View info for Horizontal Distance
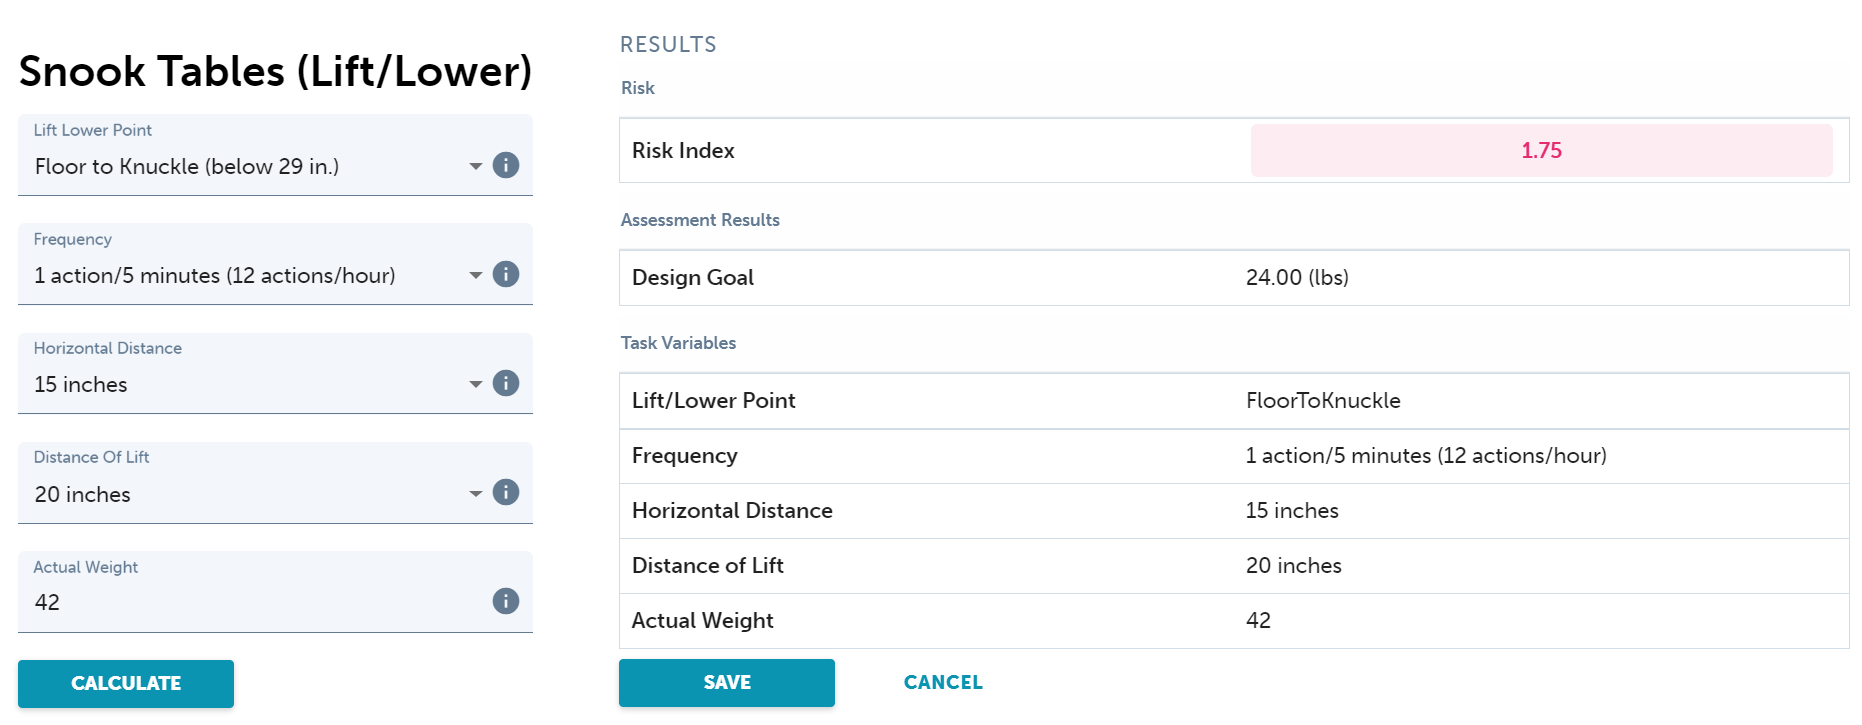The height and width of the screenshot is (725, 1862). (x=506, y=383)
